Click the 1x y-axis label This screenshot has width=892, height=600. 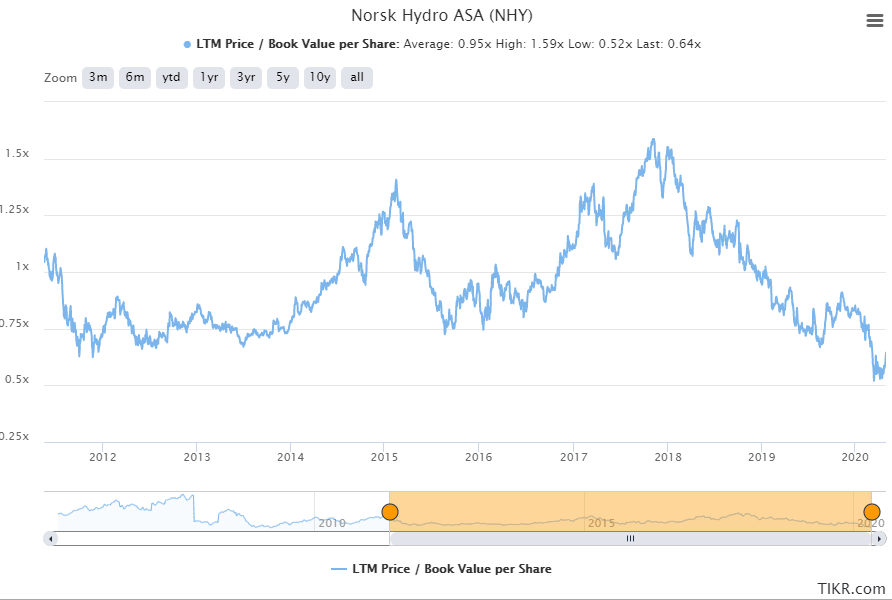(22, 267)
